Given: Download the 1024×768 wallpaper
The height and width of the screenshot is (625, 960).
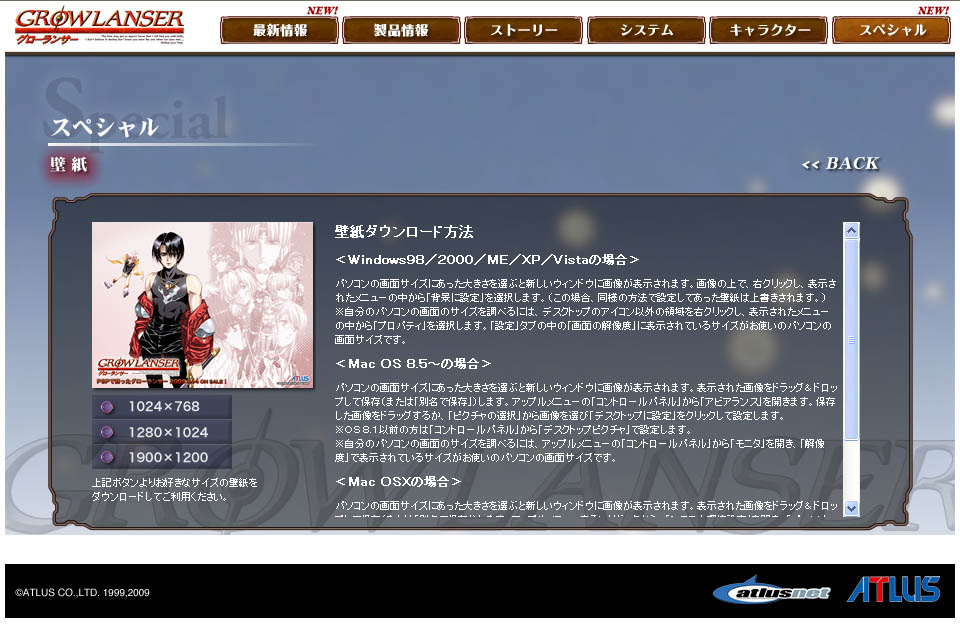Looking at the screenshot, I should tap(162, 406).
